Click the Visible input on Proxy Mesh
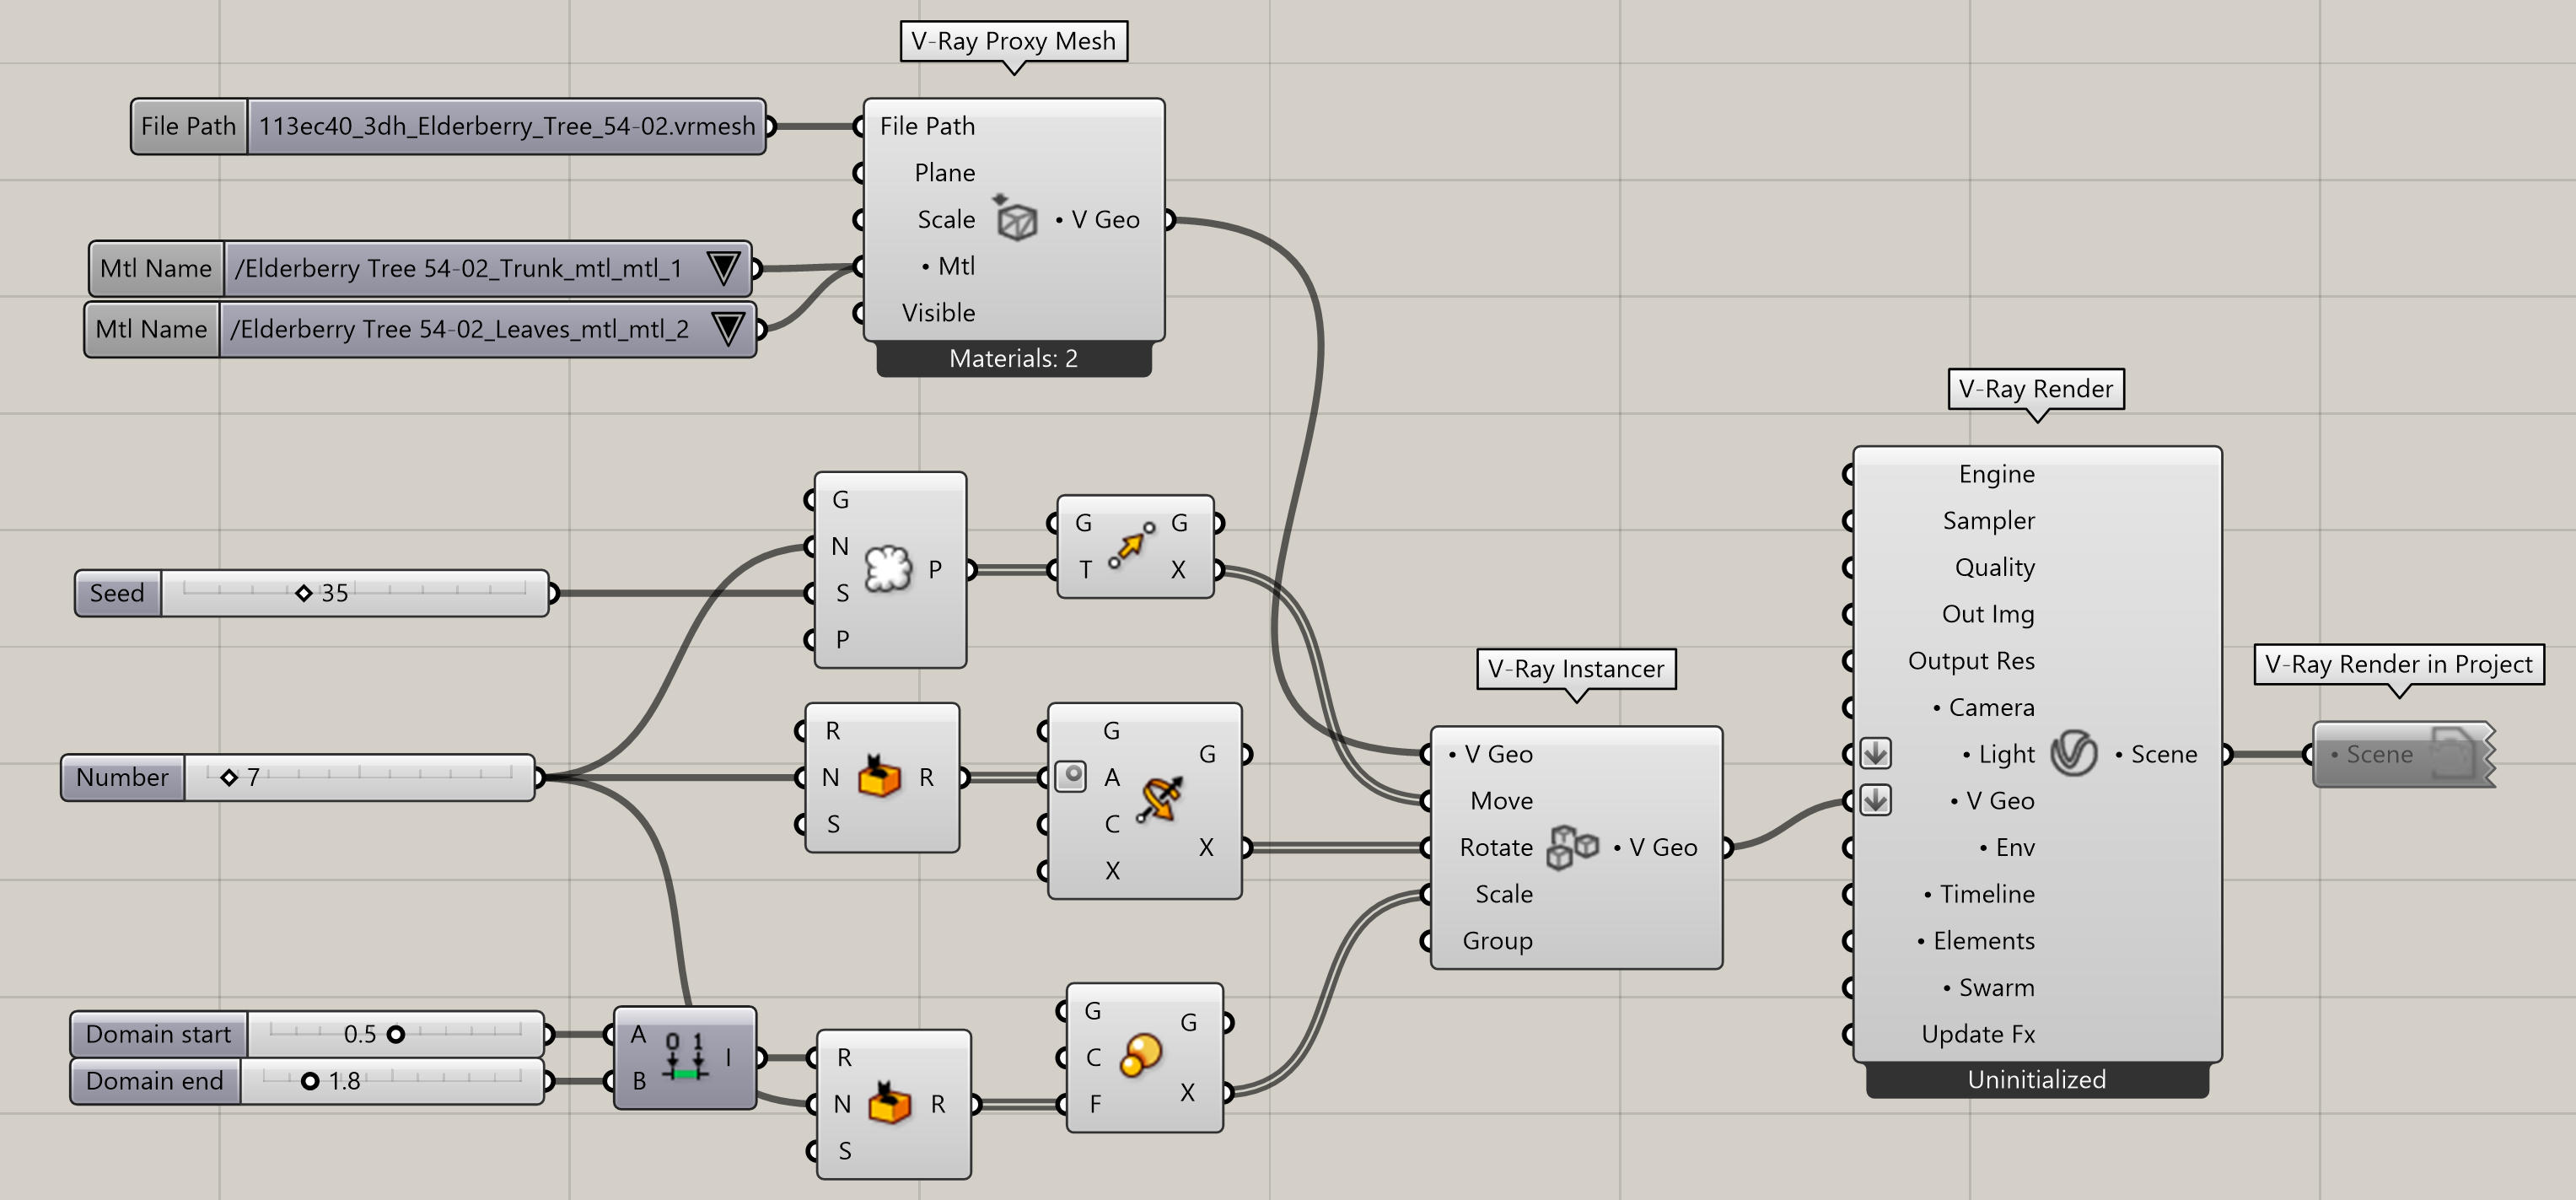 click(938, 313)
